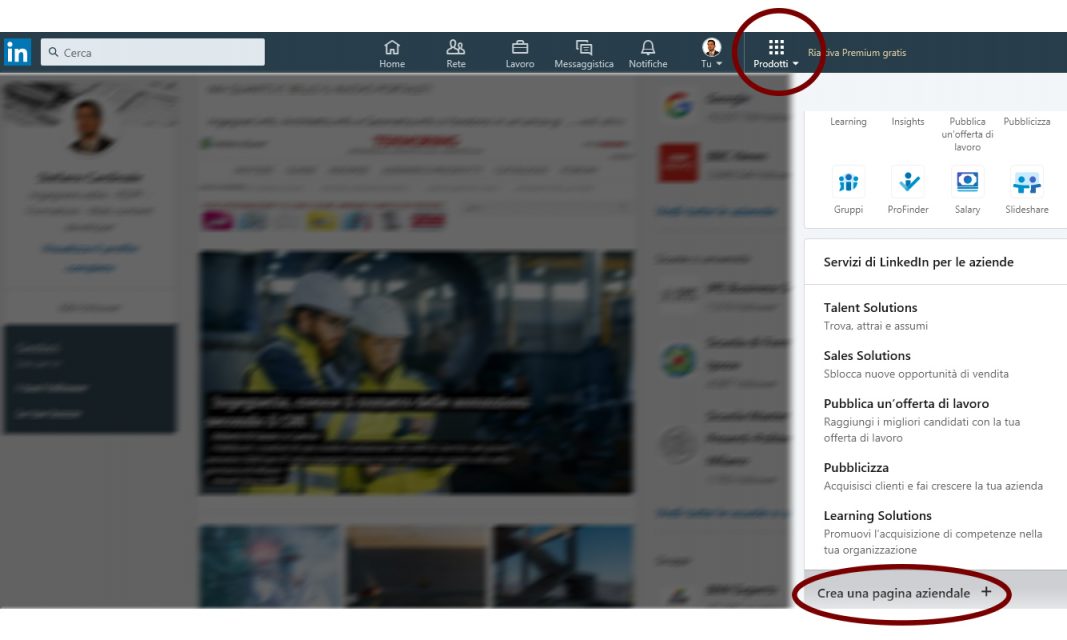Click the LinkedIn logo icon
This screenshot has width=1067, height=640.
point(17,52)
